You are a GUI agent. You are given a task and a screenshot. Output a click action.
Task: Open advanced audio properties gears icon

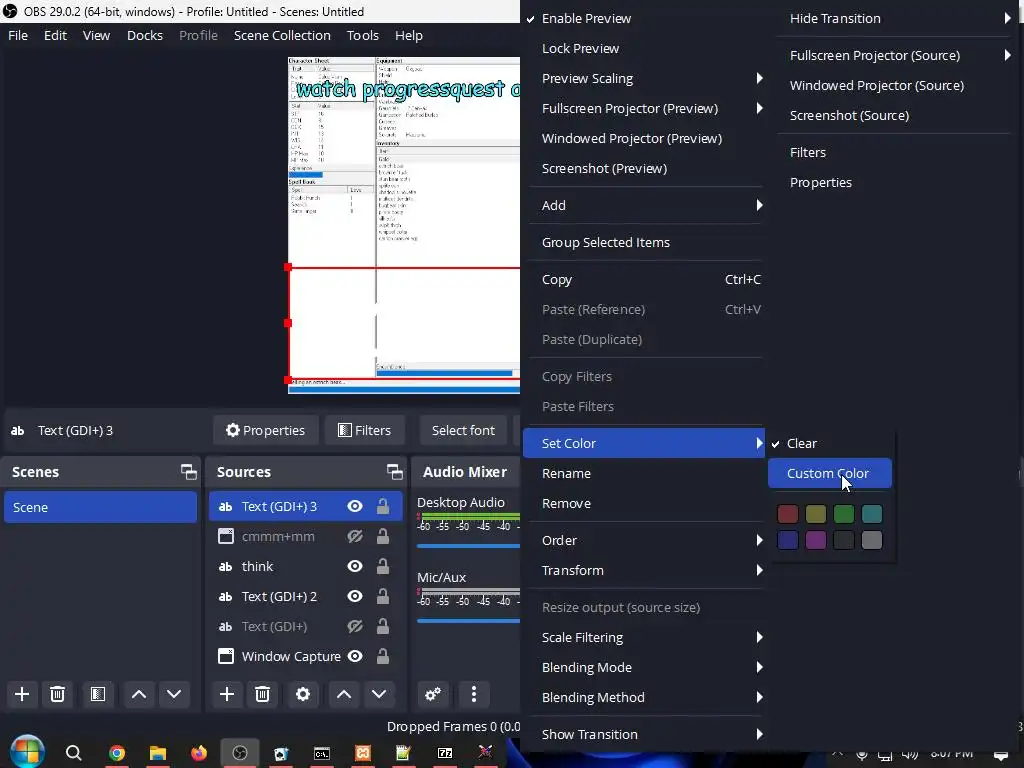coord(432,694)
